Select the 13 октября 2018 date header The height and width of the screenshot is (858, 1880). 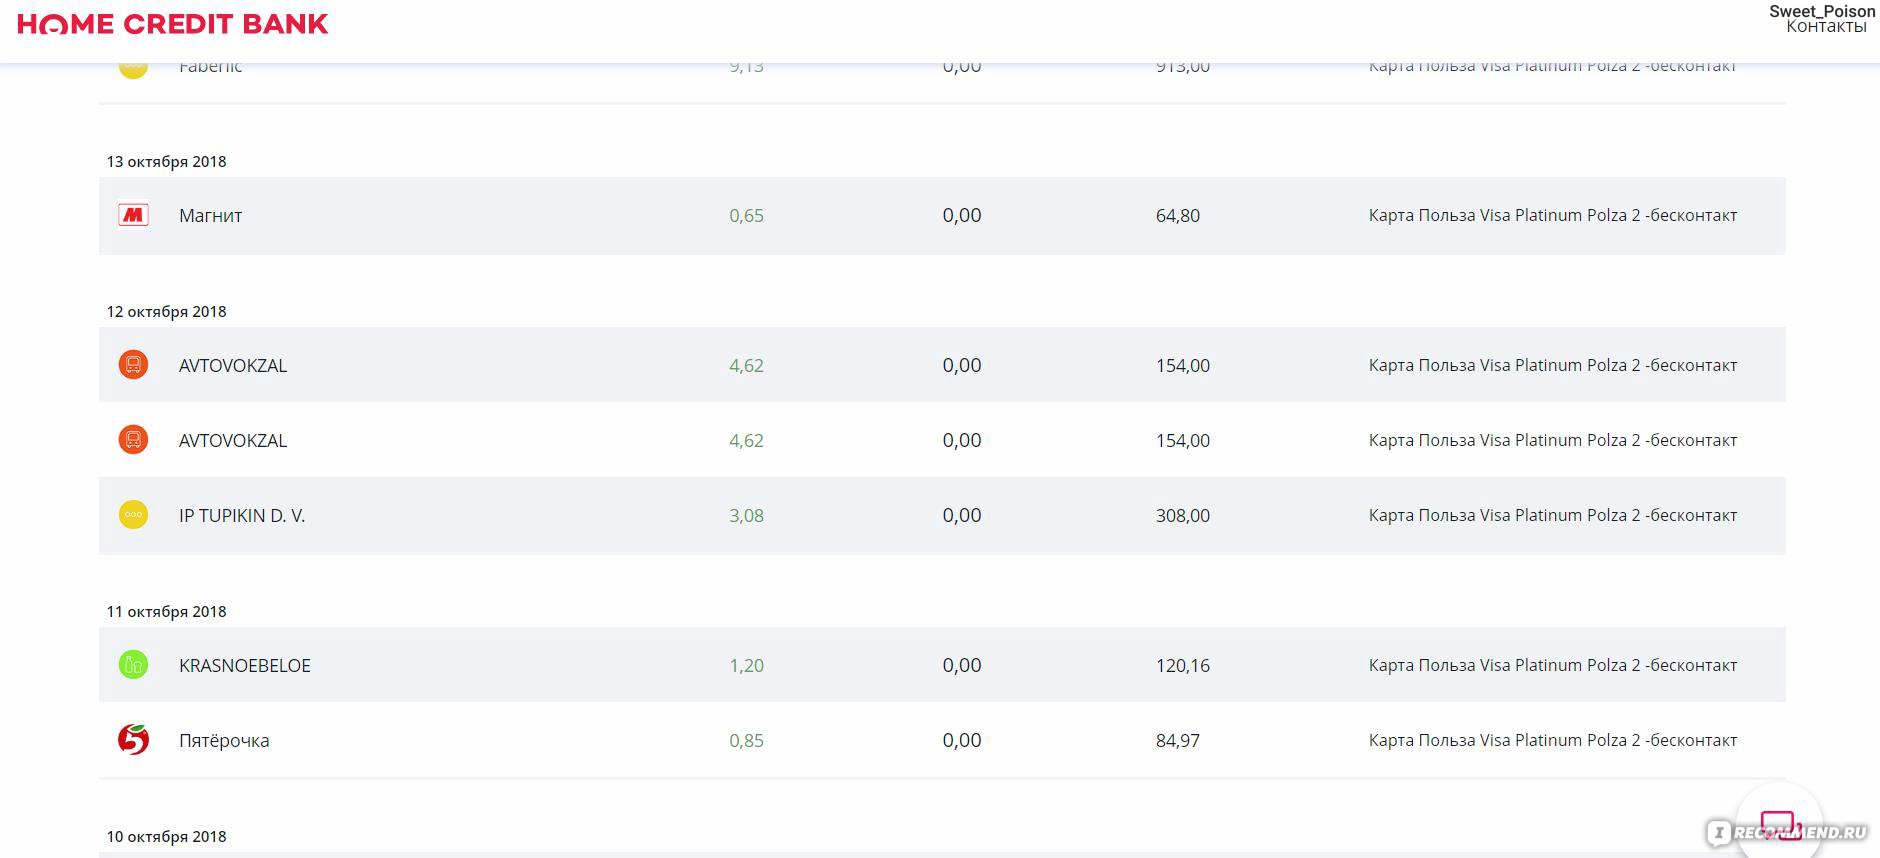click(x=167, y=162)
